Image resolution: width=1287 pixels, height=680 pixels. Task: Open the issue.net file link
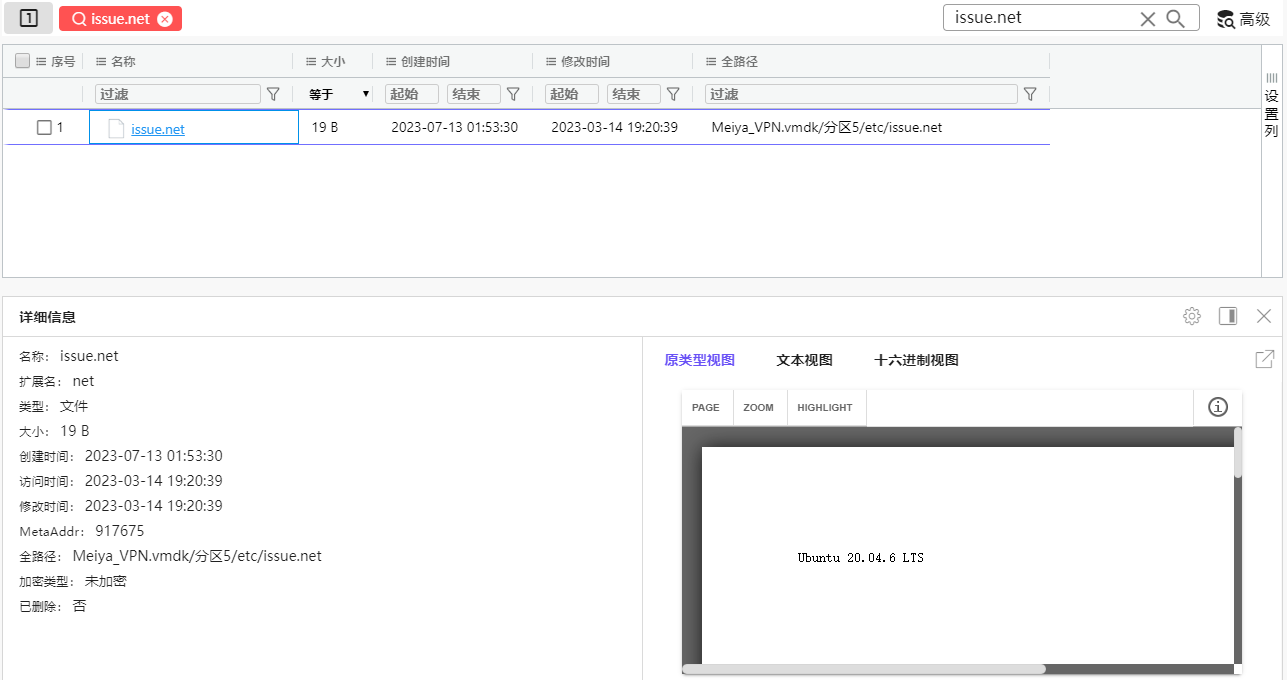click(x=158, y=129)
